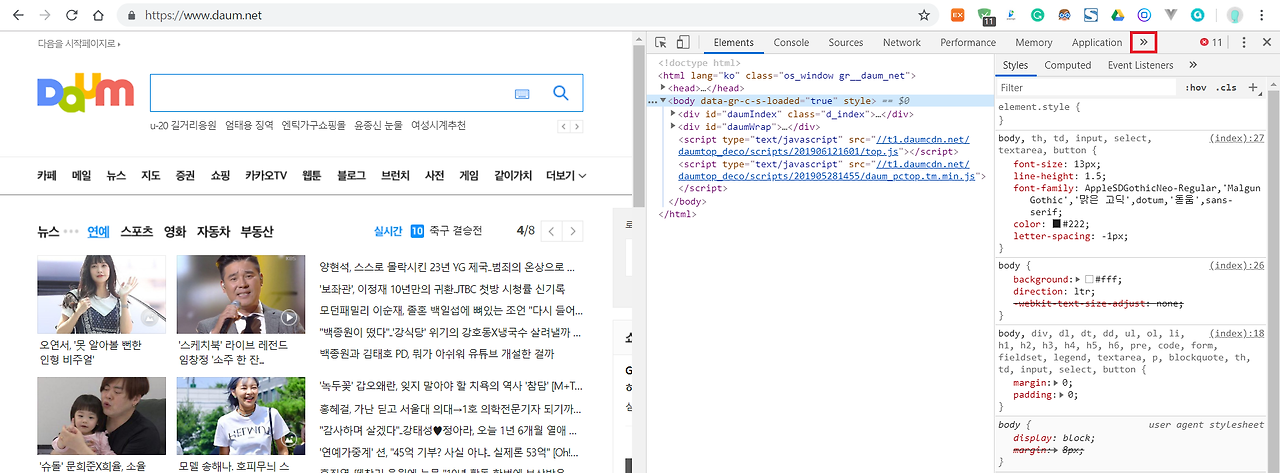Open the 오연서 news thumbnail image
The image size is (1280, 473).
click(102, 295)
